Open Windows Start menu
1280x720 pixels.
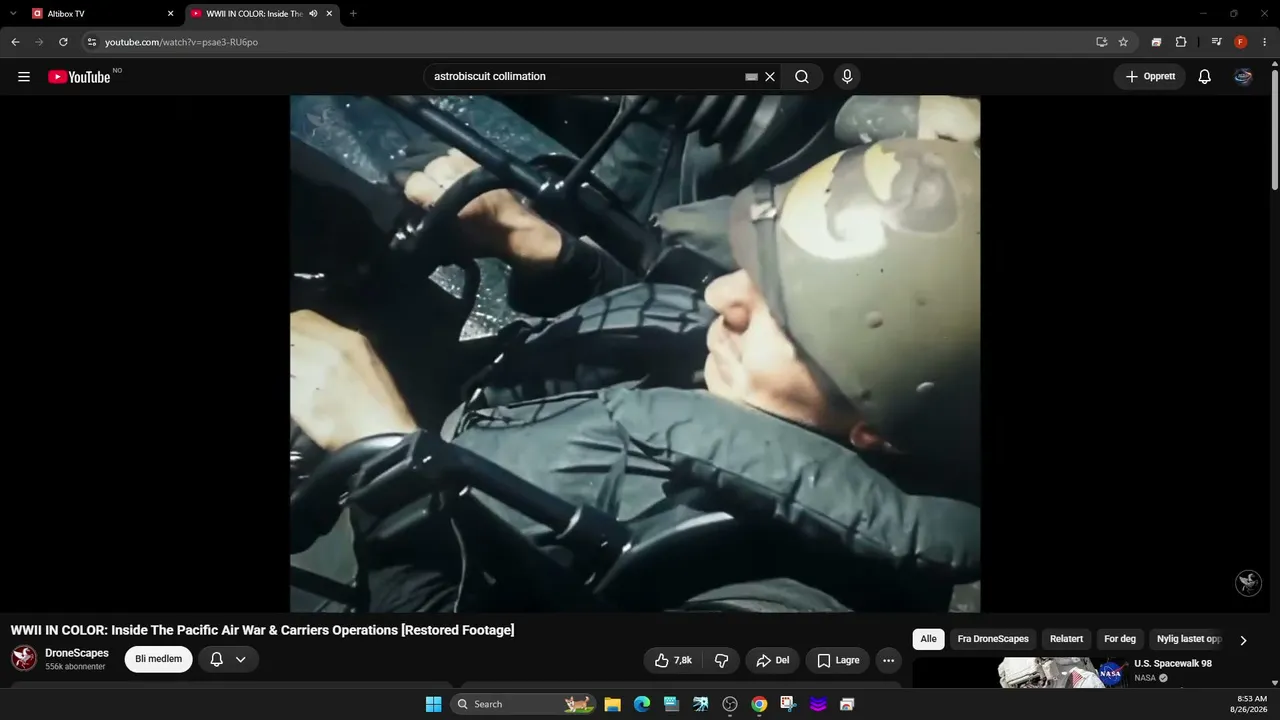[x=433, y=704]
